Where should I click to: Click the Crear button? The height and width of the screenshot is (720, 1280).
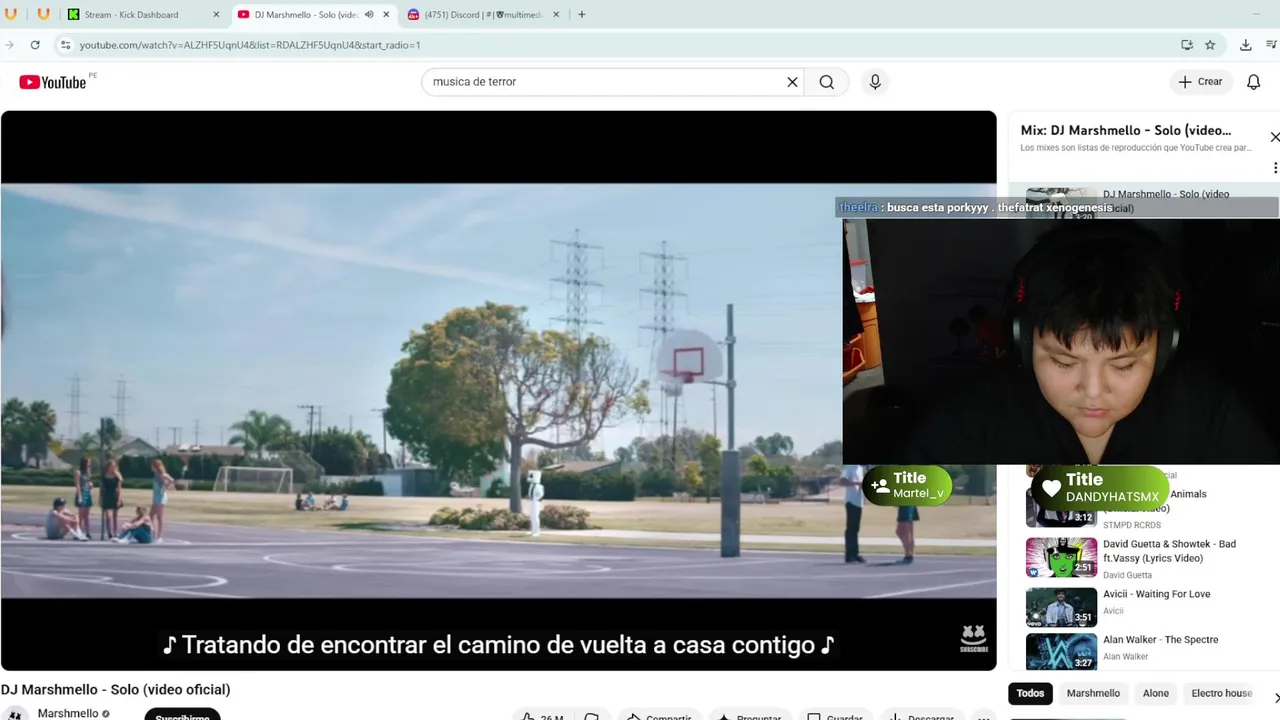point(1200,82)
